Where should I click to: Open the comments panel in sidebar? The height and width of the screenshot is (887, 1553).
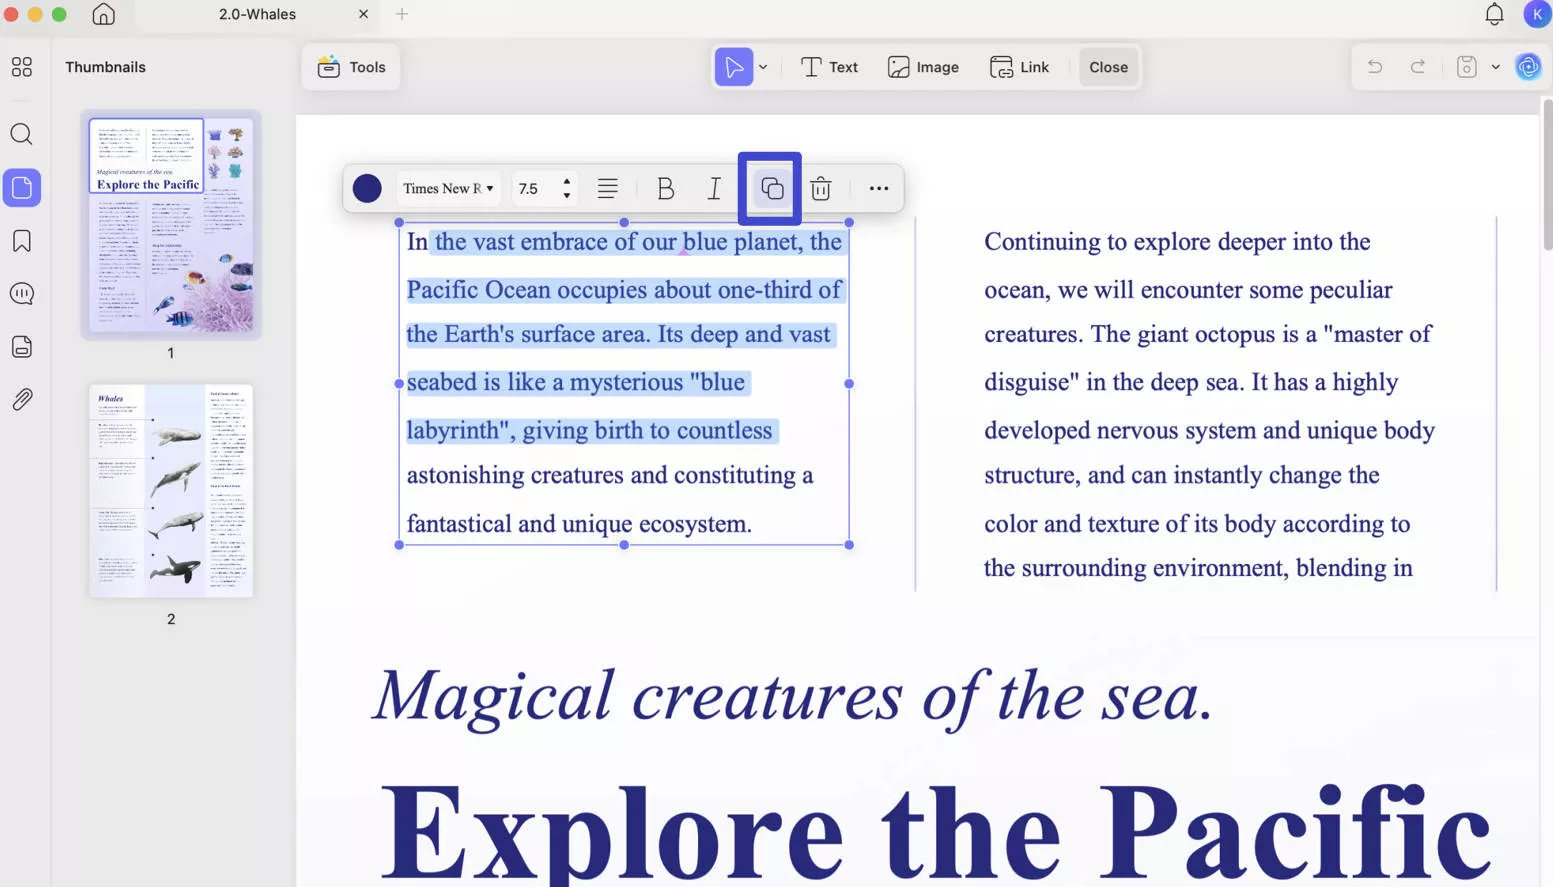[x=22, y=293]
